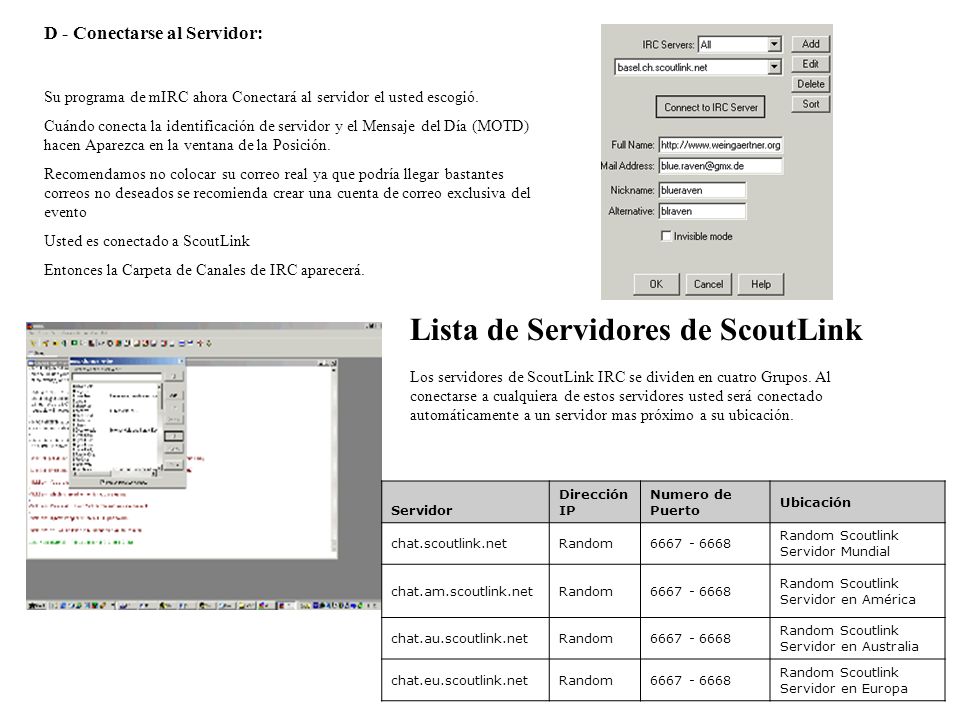Click the 'Dirección IP' column header
Screen dimensions: 960x720
(x=595, y=502)
